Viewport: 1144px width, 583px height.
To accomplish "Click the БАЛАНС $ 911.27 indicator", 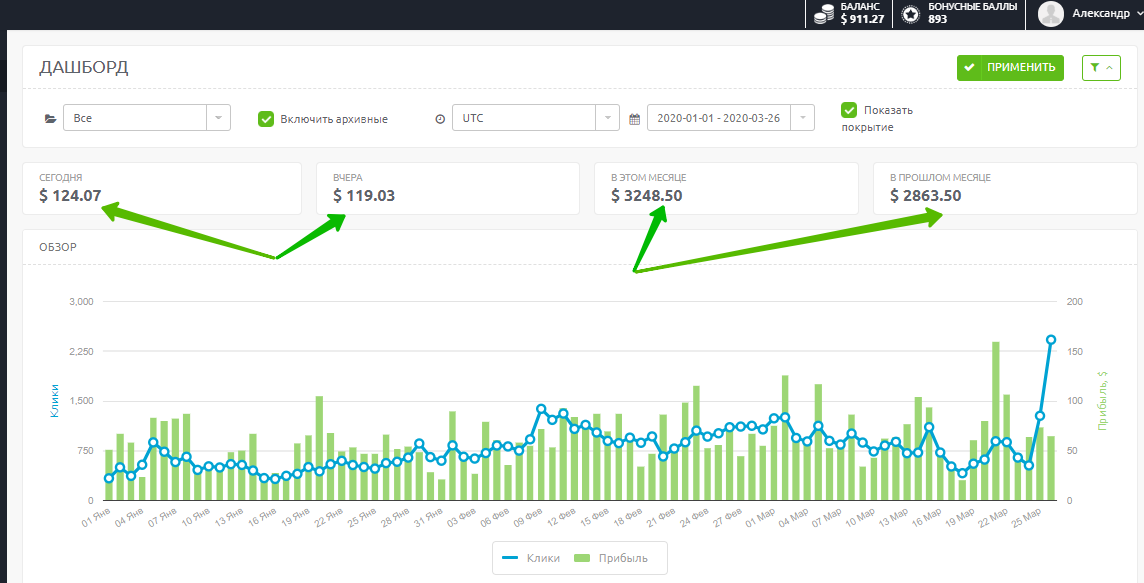I will pos(849,14).
